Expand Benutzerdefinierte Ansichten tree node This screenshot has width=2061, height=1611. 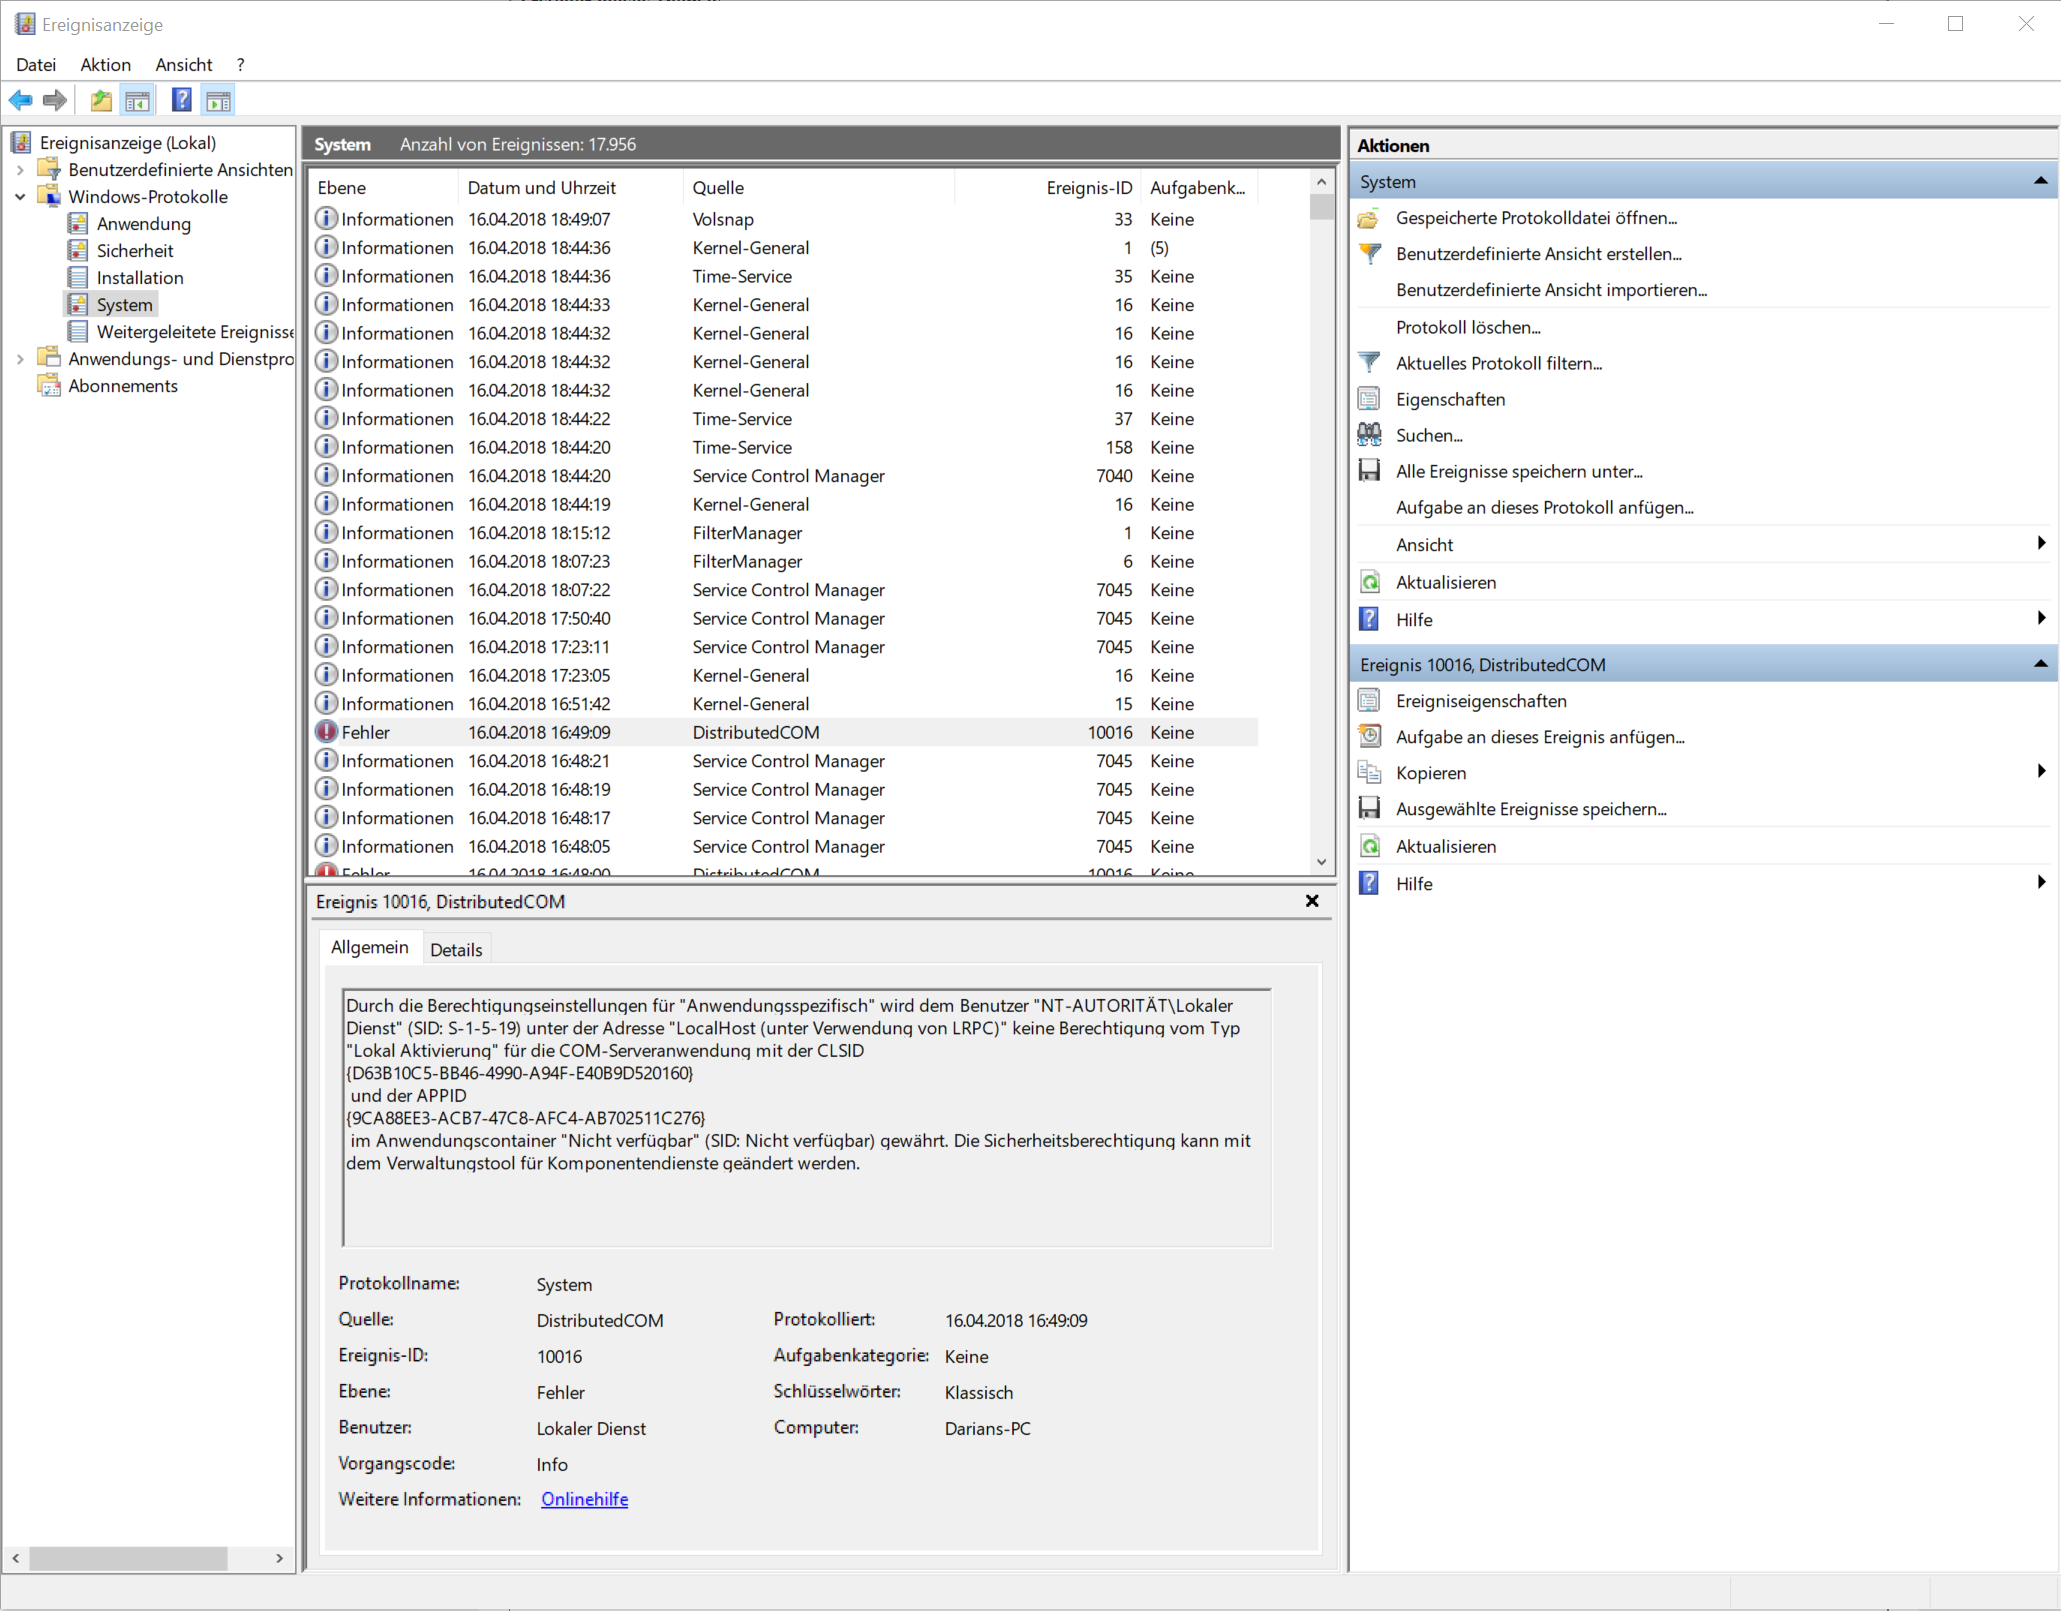(20, 170)
